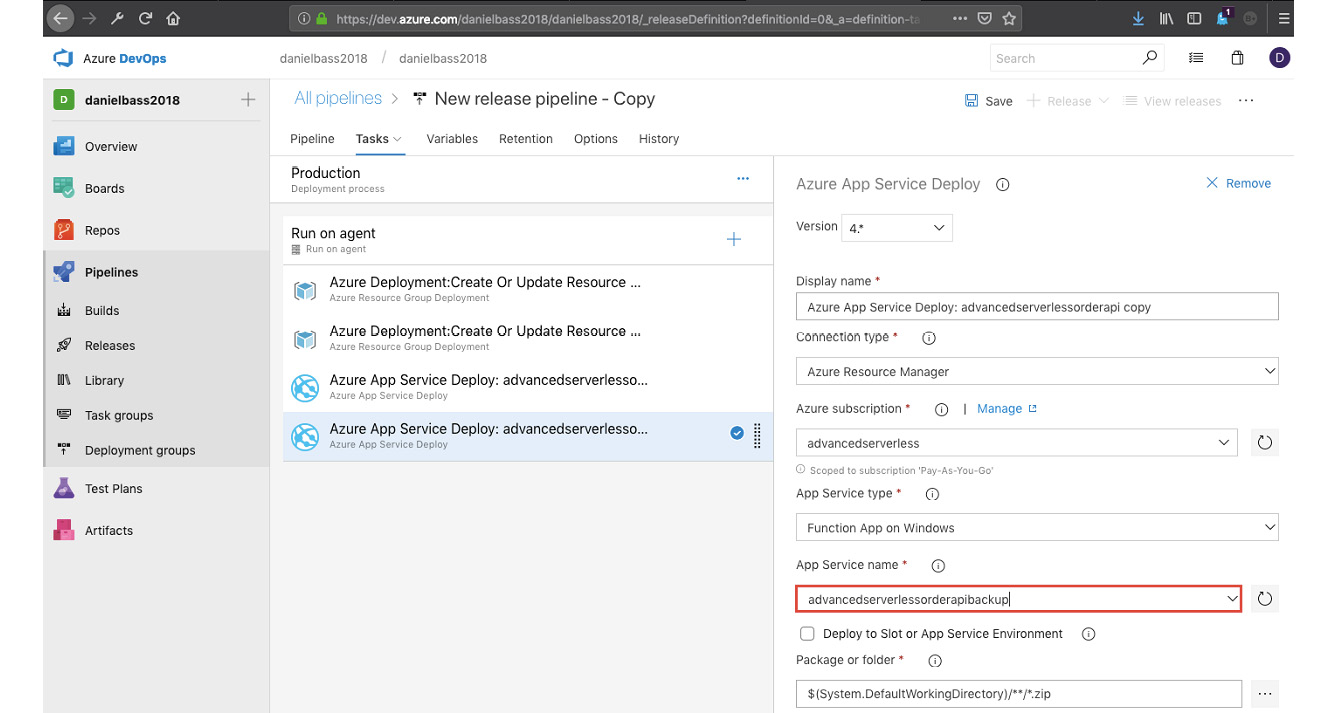Click View releases button
Image resolution: width=1337 pixels, height=713 pixels.
(x=1172, y=101)
